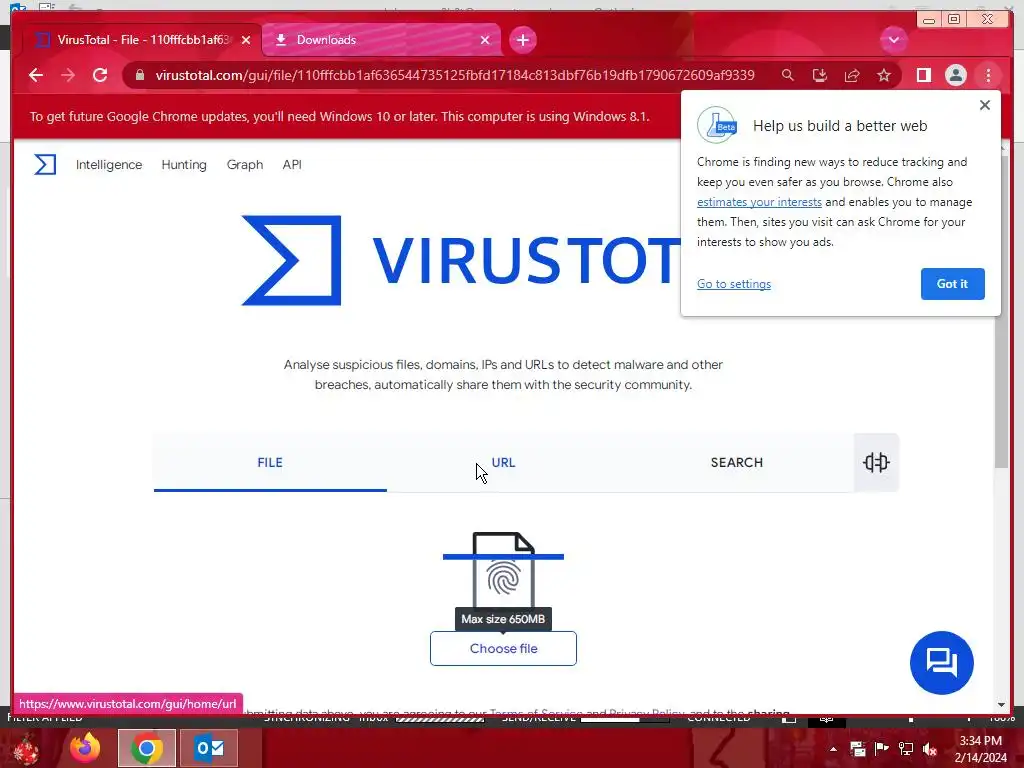1024x768 pixels.
Task: Show hidden tray icons arrow
Action: click(x=833, y=749)
